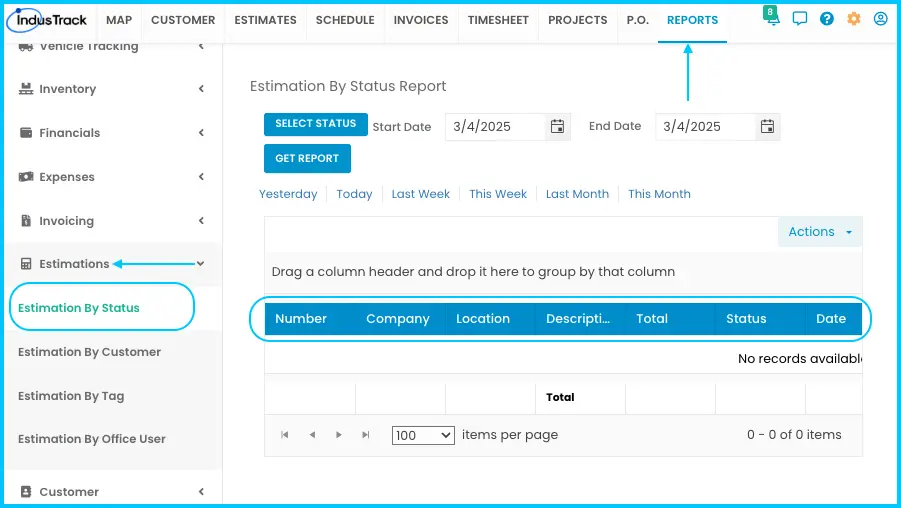Viewport: 901px width, 508px height.
Task: Open the chat messages icon
Action: pyautogui.click(x=799, y=19)
